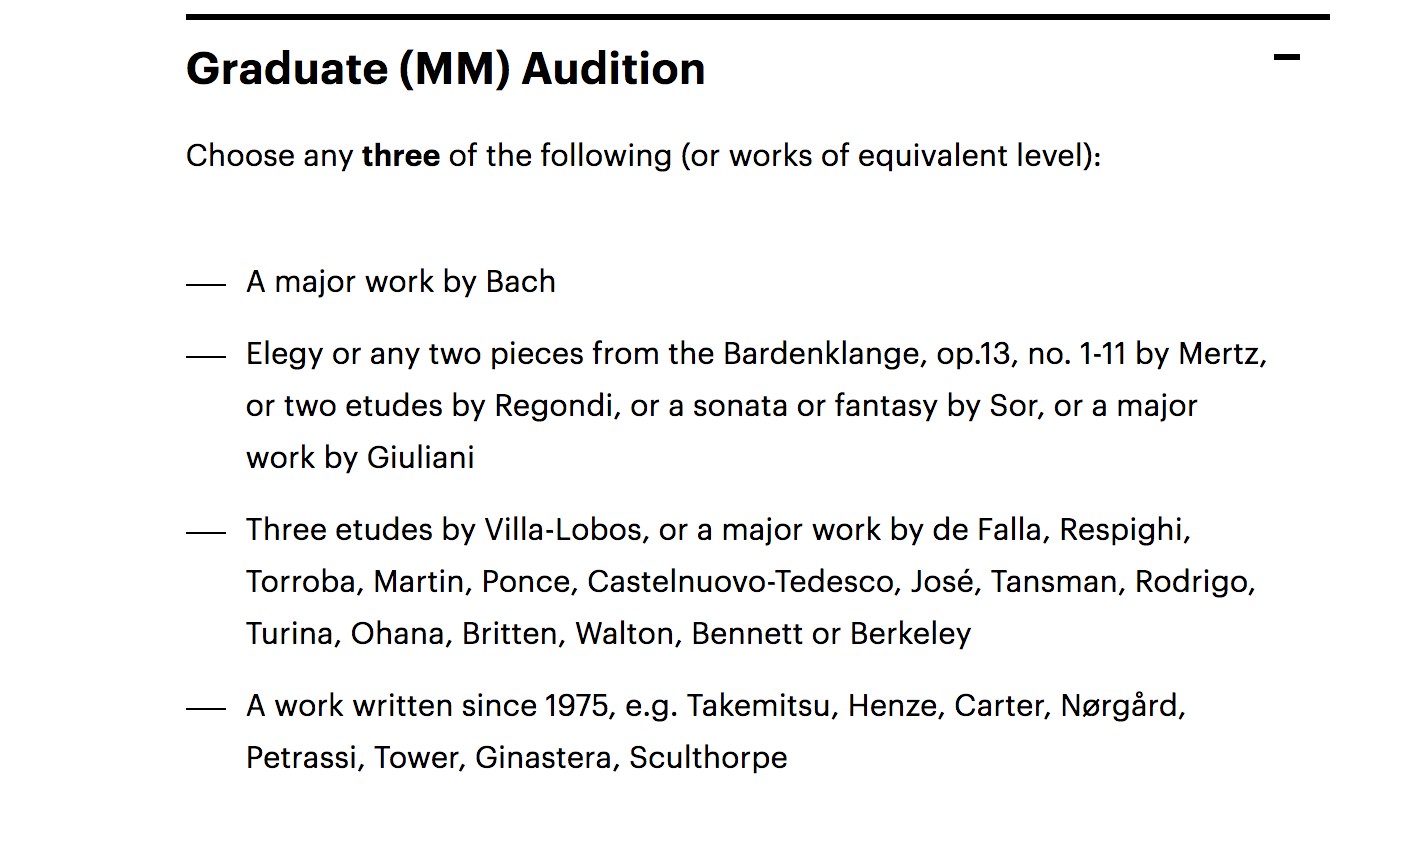Select the instructions line starting with 'Choose any'

coord(641,156)
